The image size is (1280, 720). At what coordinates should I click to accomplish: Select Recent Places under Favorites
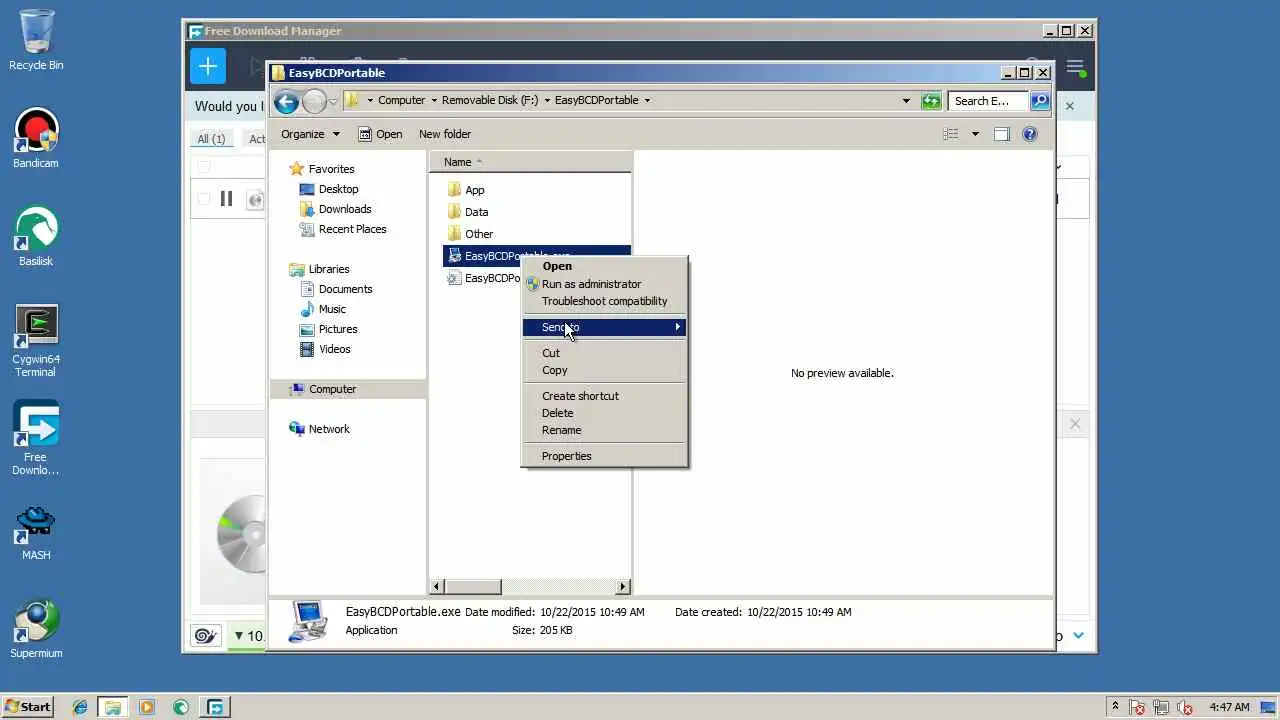343,229
